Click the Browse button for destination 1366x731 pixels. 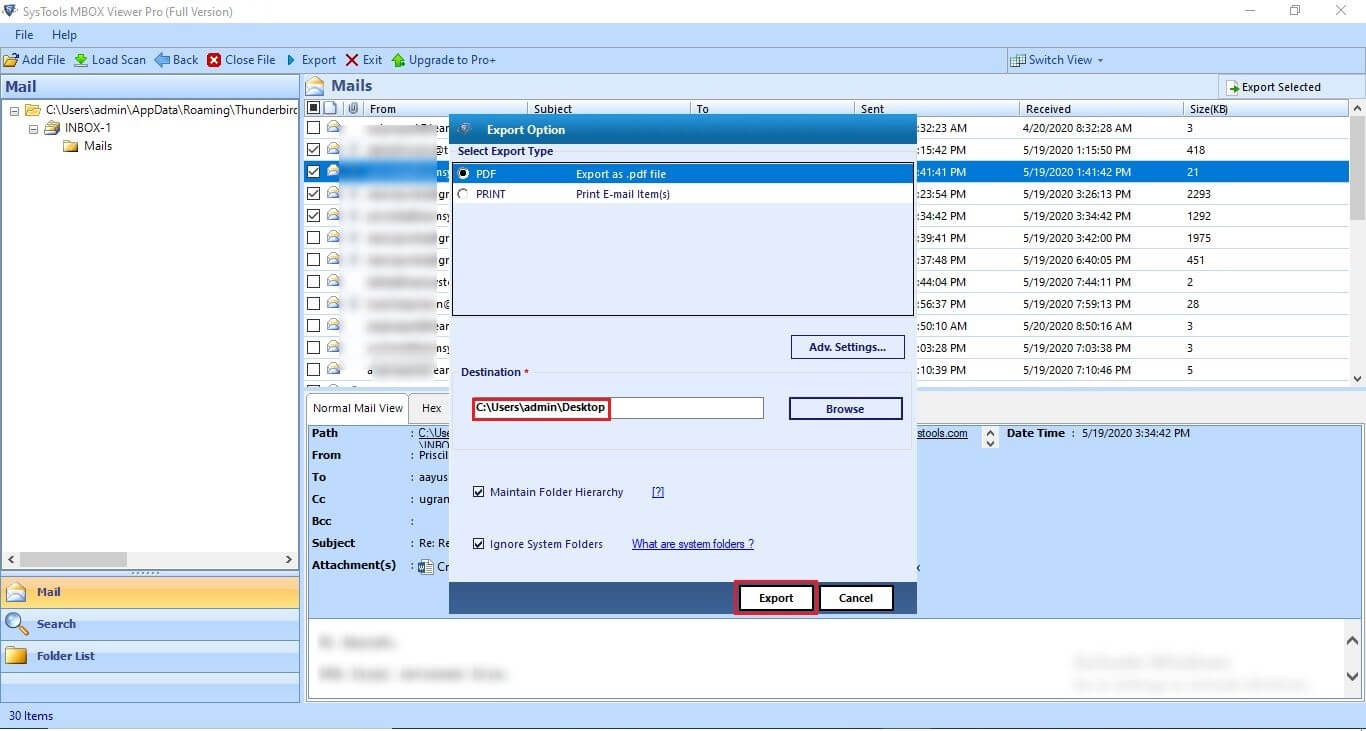click(845, 409)
